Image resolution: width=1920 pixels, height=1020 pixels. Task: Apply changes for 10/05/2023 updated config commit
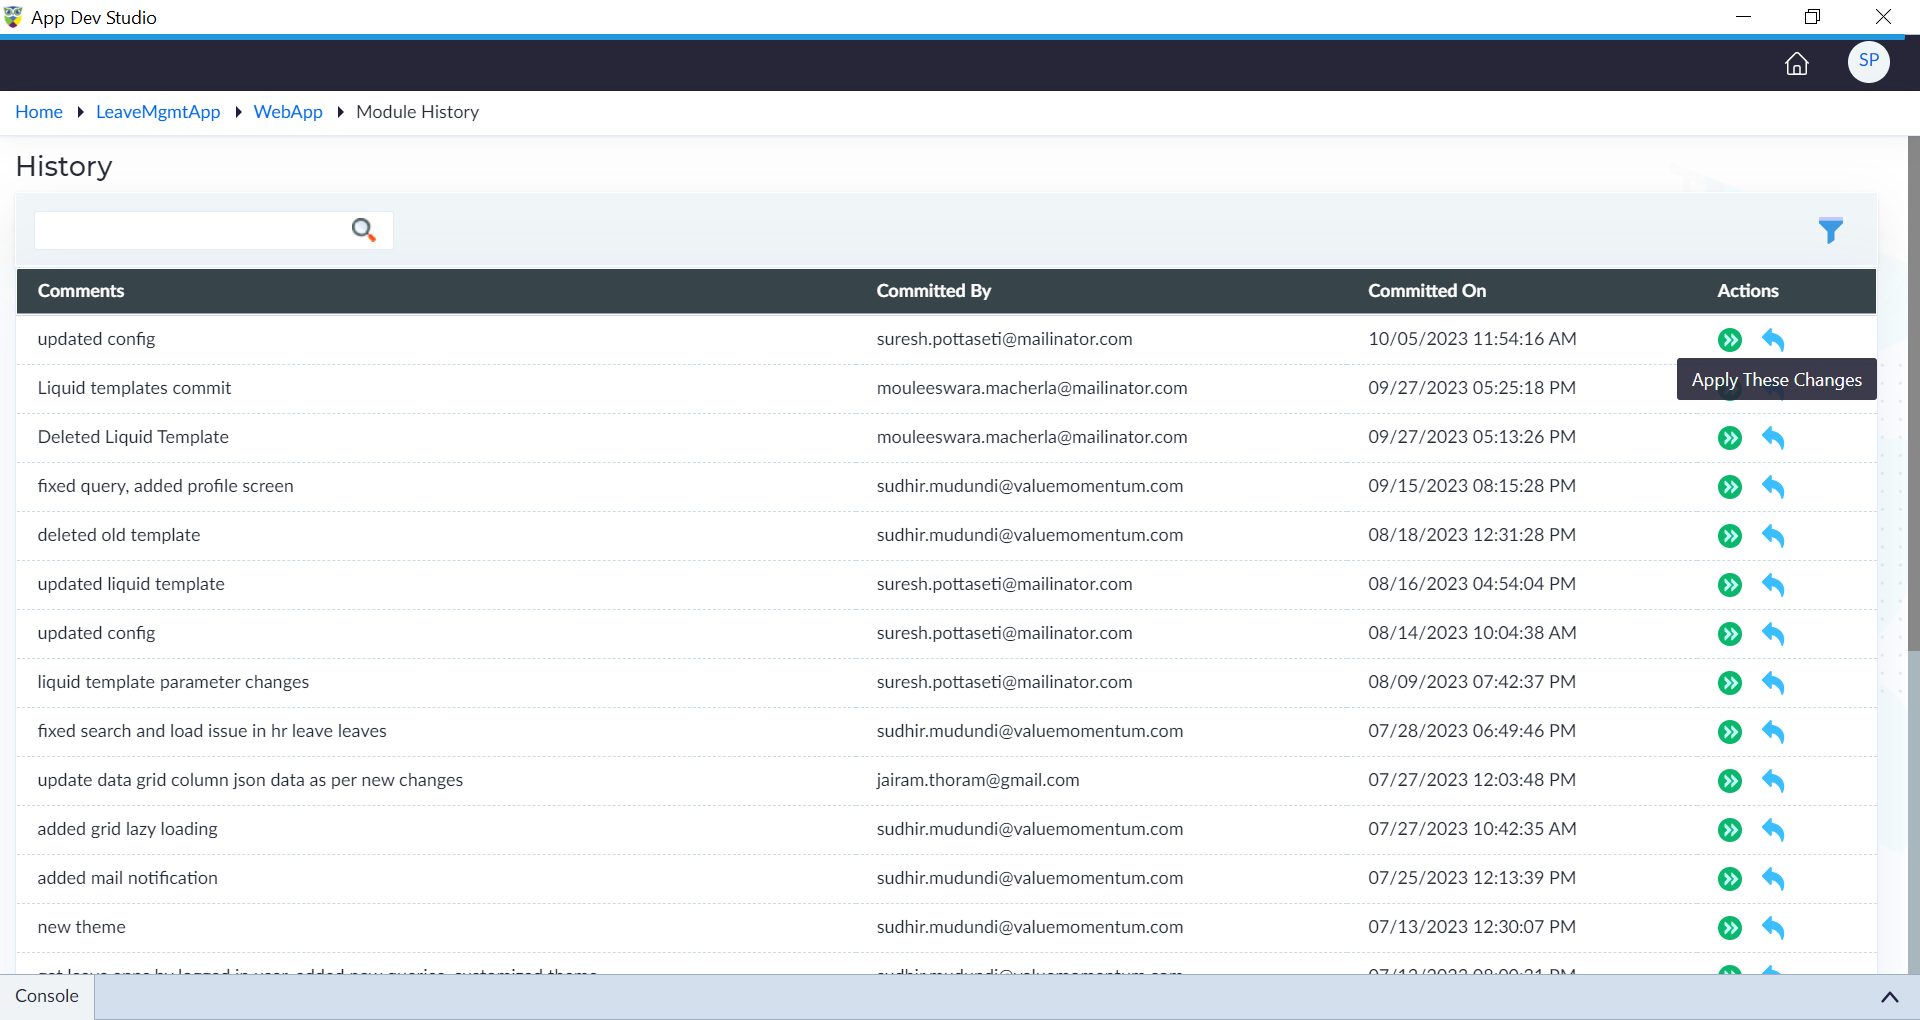click(x=1730, y=340)
